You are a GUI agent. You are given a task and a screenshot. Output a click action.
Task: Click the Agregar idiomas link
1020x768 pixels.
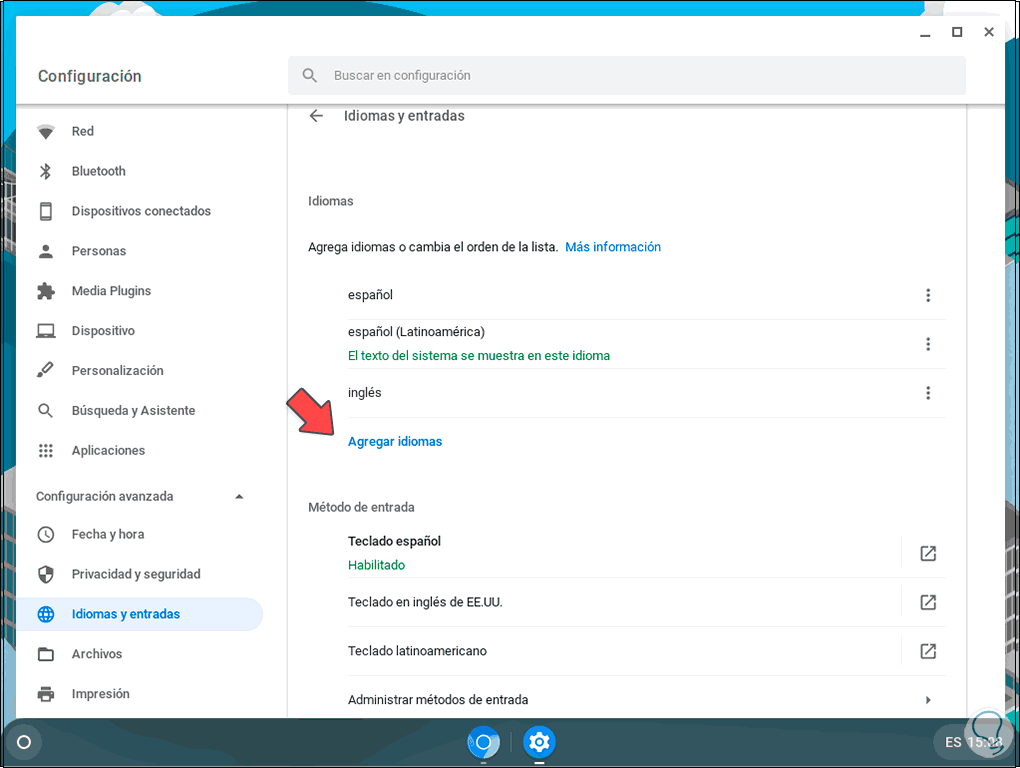pos(395,442)
